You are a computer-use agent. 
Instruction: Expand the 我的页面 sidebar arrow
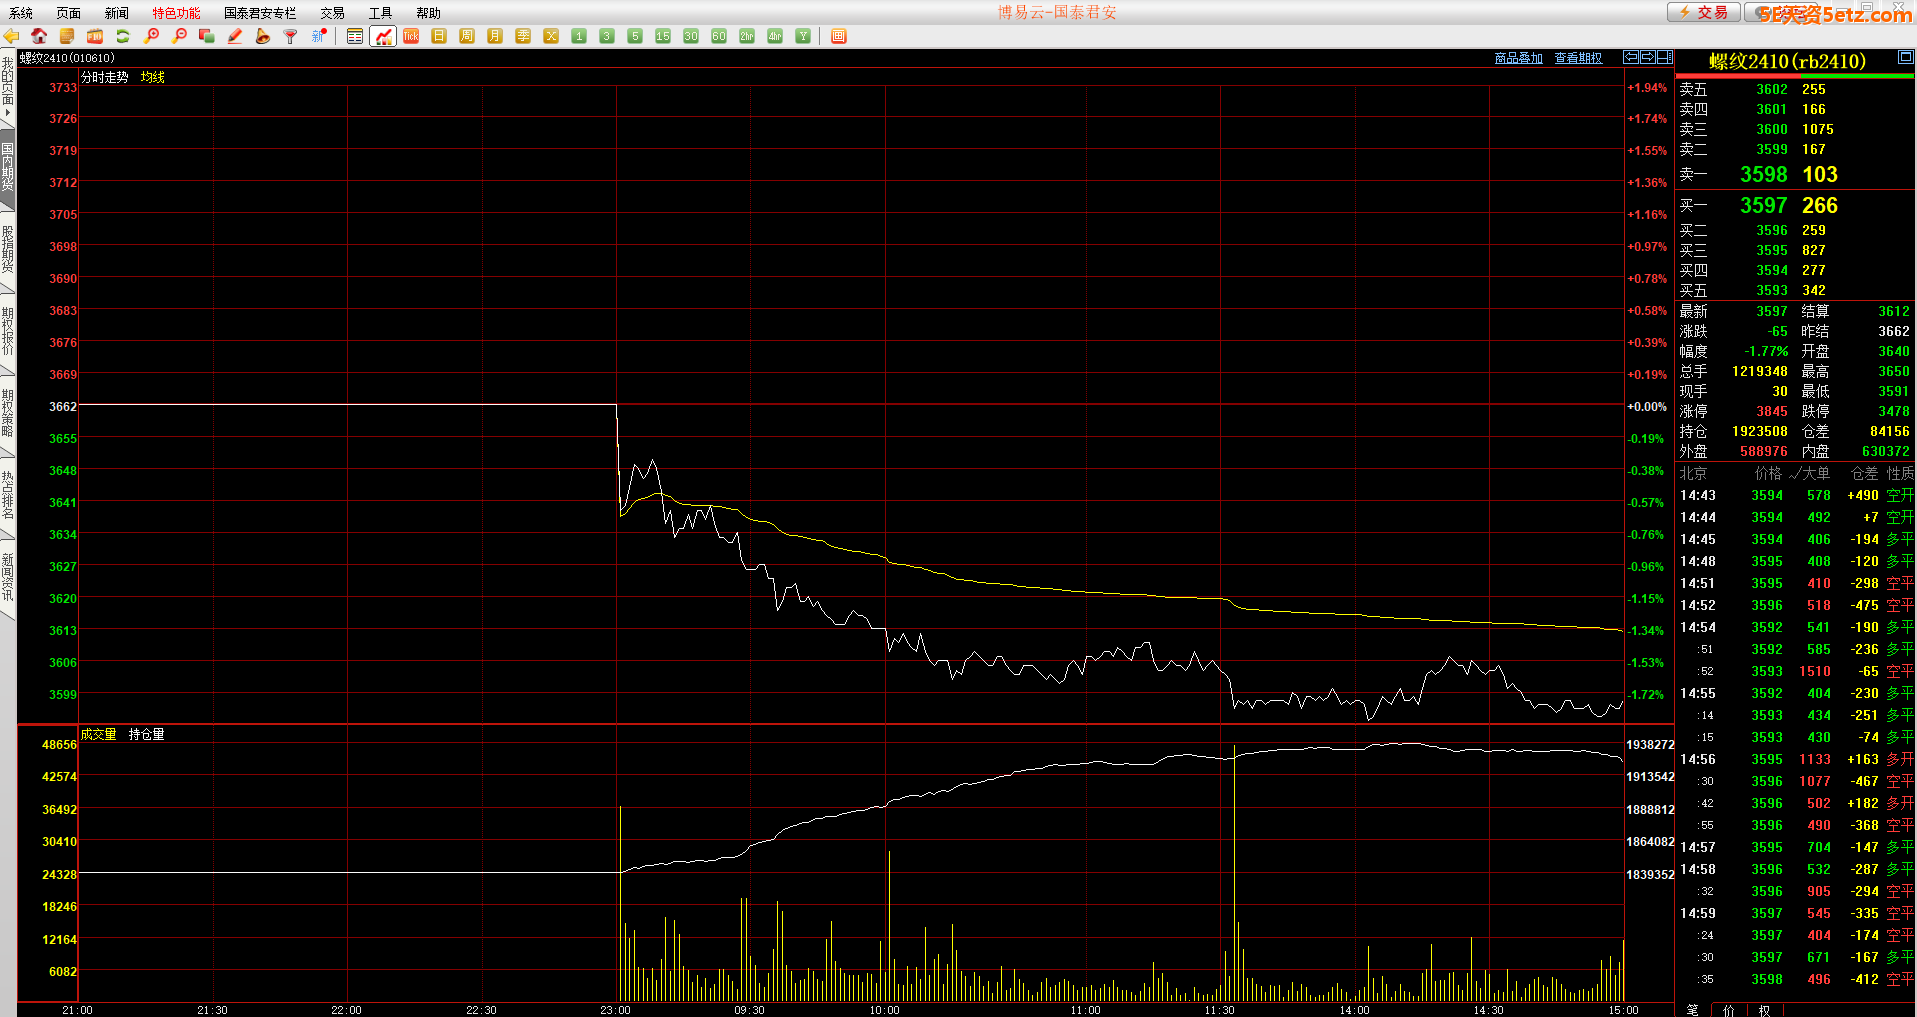coord(7,113)
